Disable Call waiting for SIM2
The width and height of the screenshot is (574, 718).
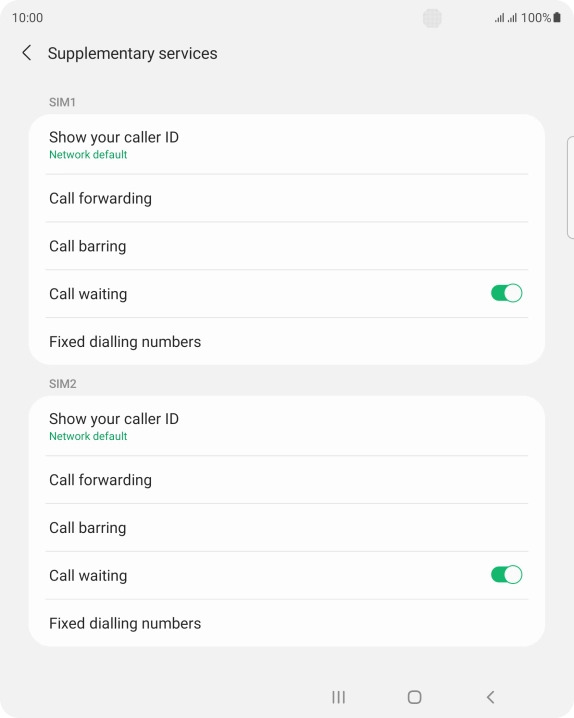pyautogui.click(x=506, y=575)
